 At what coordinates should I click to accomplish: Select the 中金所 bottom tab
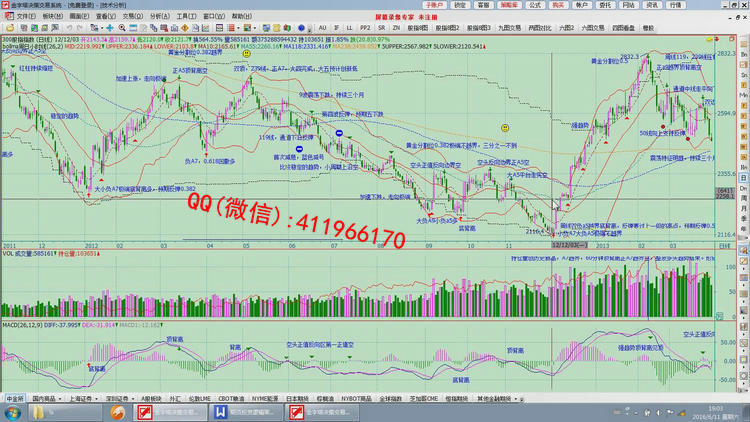tap(14, 398)
